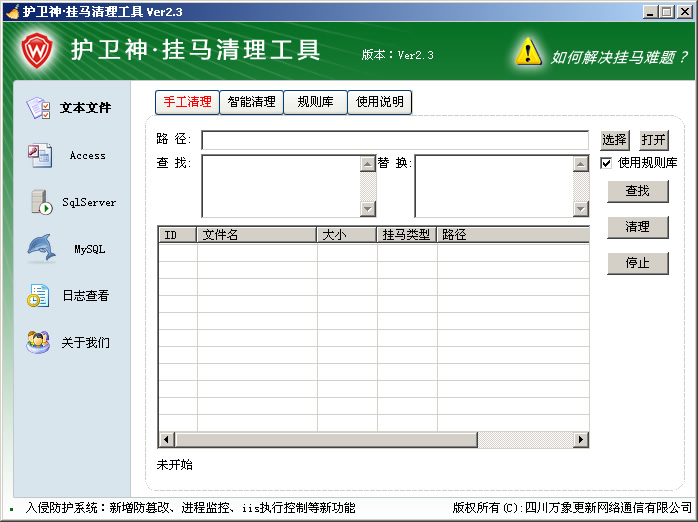This screenshot has width=698, height=522.
Task: Click the MySQL dolphin icon
Action: 41,247
